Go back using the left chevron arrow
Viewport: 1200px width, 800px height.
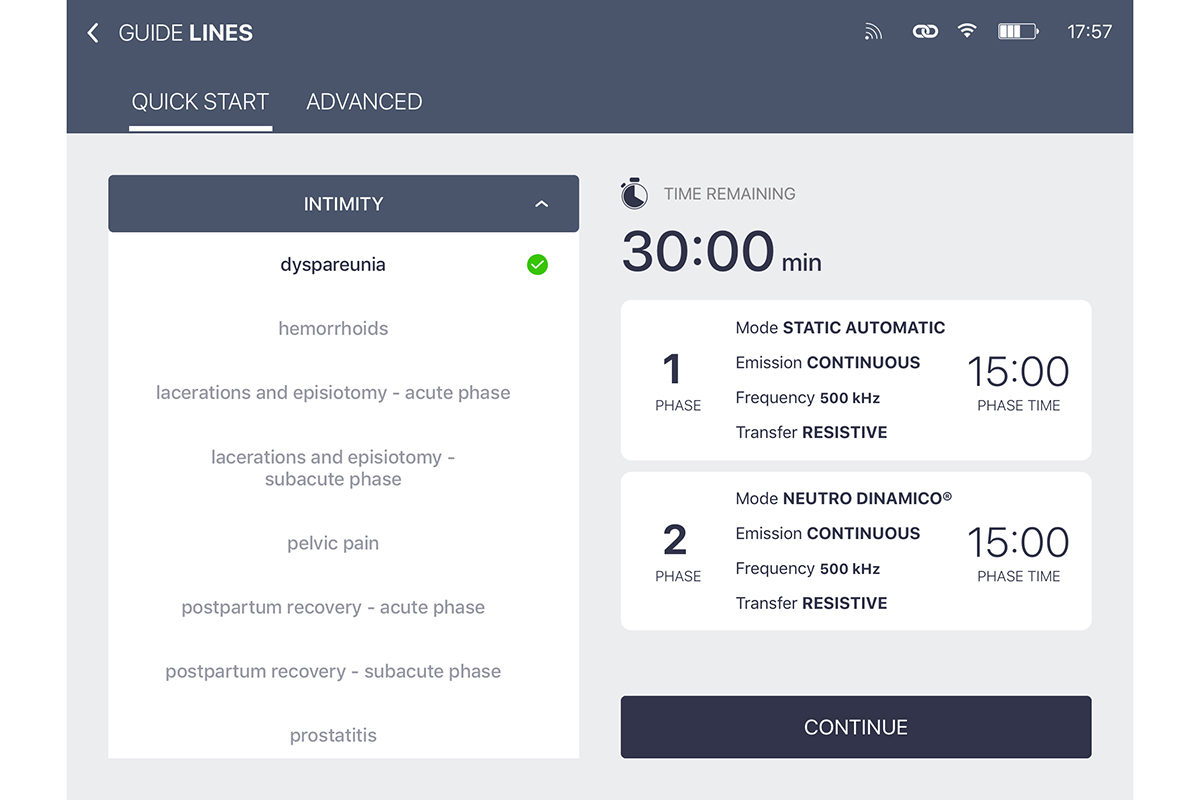93,33
